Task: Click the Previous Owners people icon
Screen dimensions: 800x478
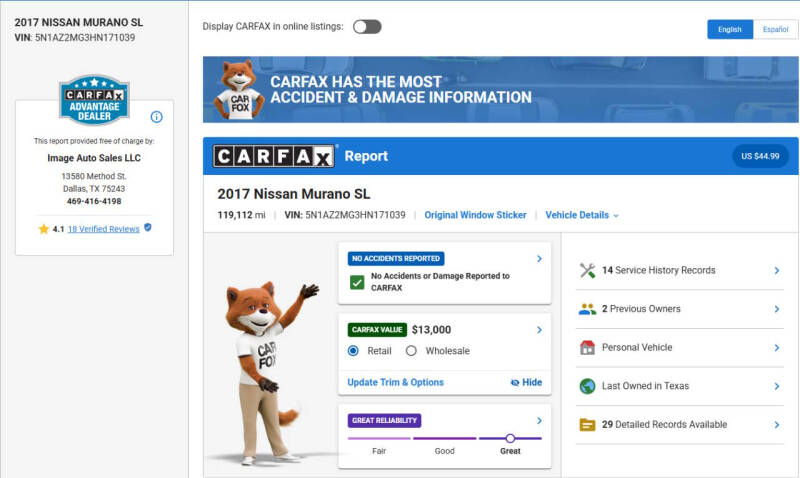Action: tap(587, 309)
